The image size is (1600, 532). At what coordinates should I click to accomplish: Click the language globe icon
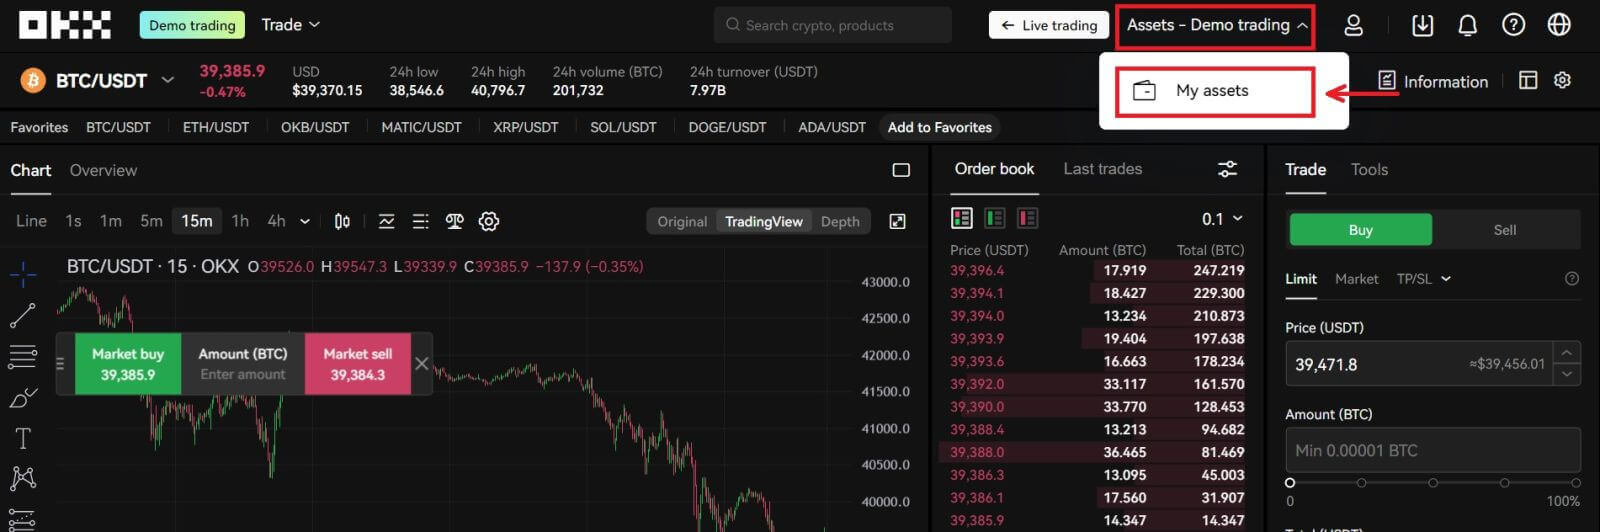1559,25
